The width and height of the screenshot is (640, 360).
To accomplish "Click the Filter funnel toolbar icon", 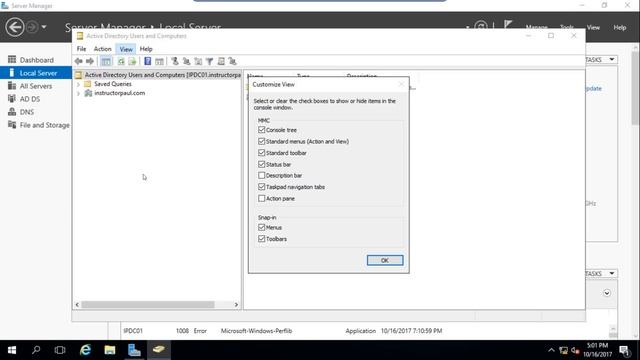I will pyautogui.click(x=209, y=61).
